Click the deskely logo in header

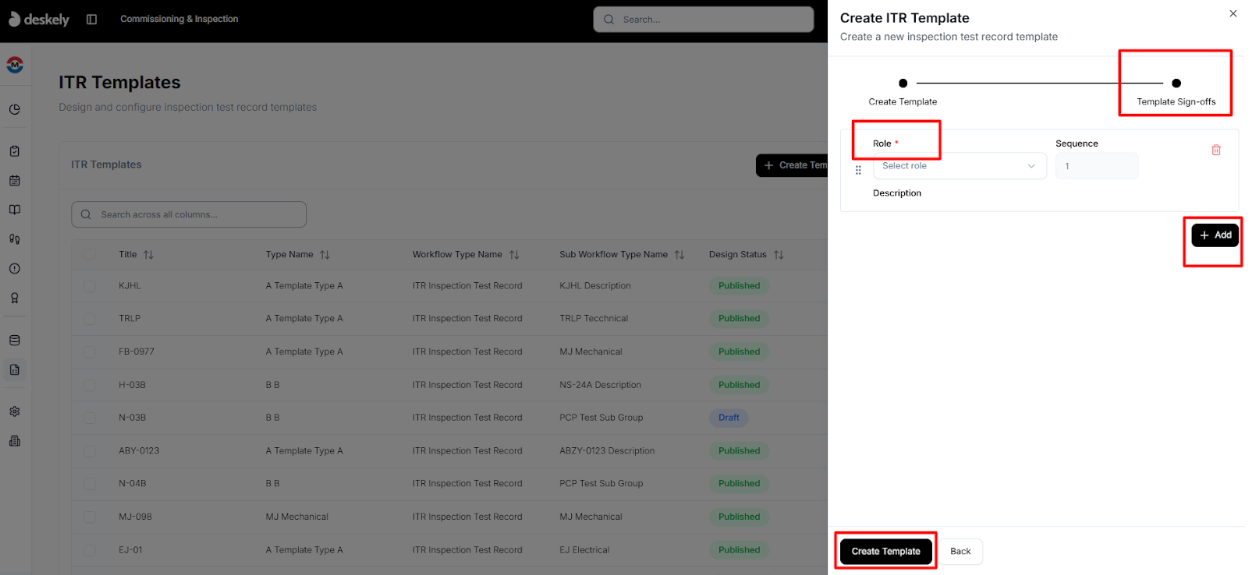click(39, 19)
